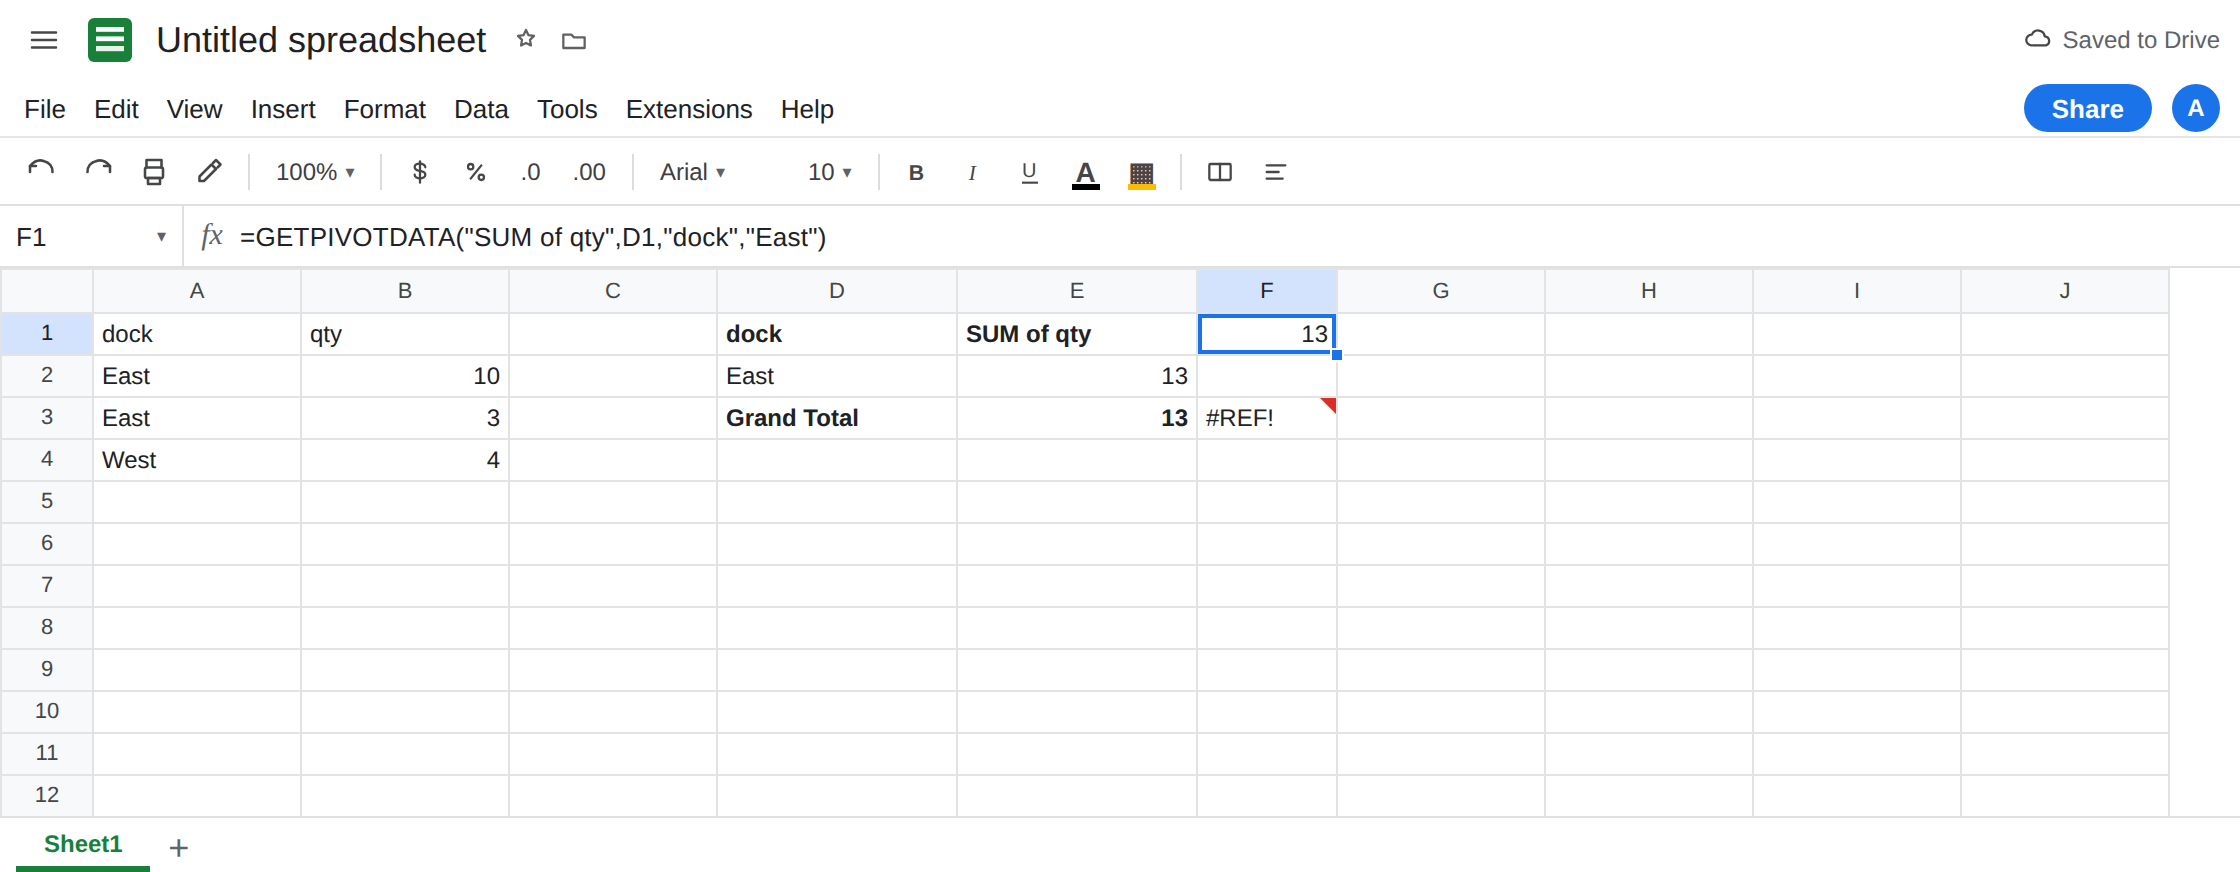
Task: Click bold dock header in D1
Action: (837, 334)
